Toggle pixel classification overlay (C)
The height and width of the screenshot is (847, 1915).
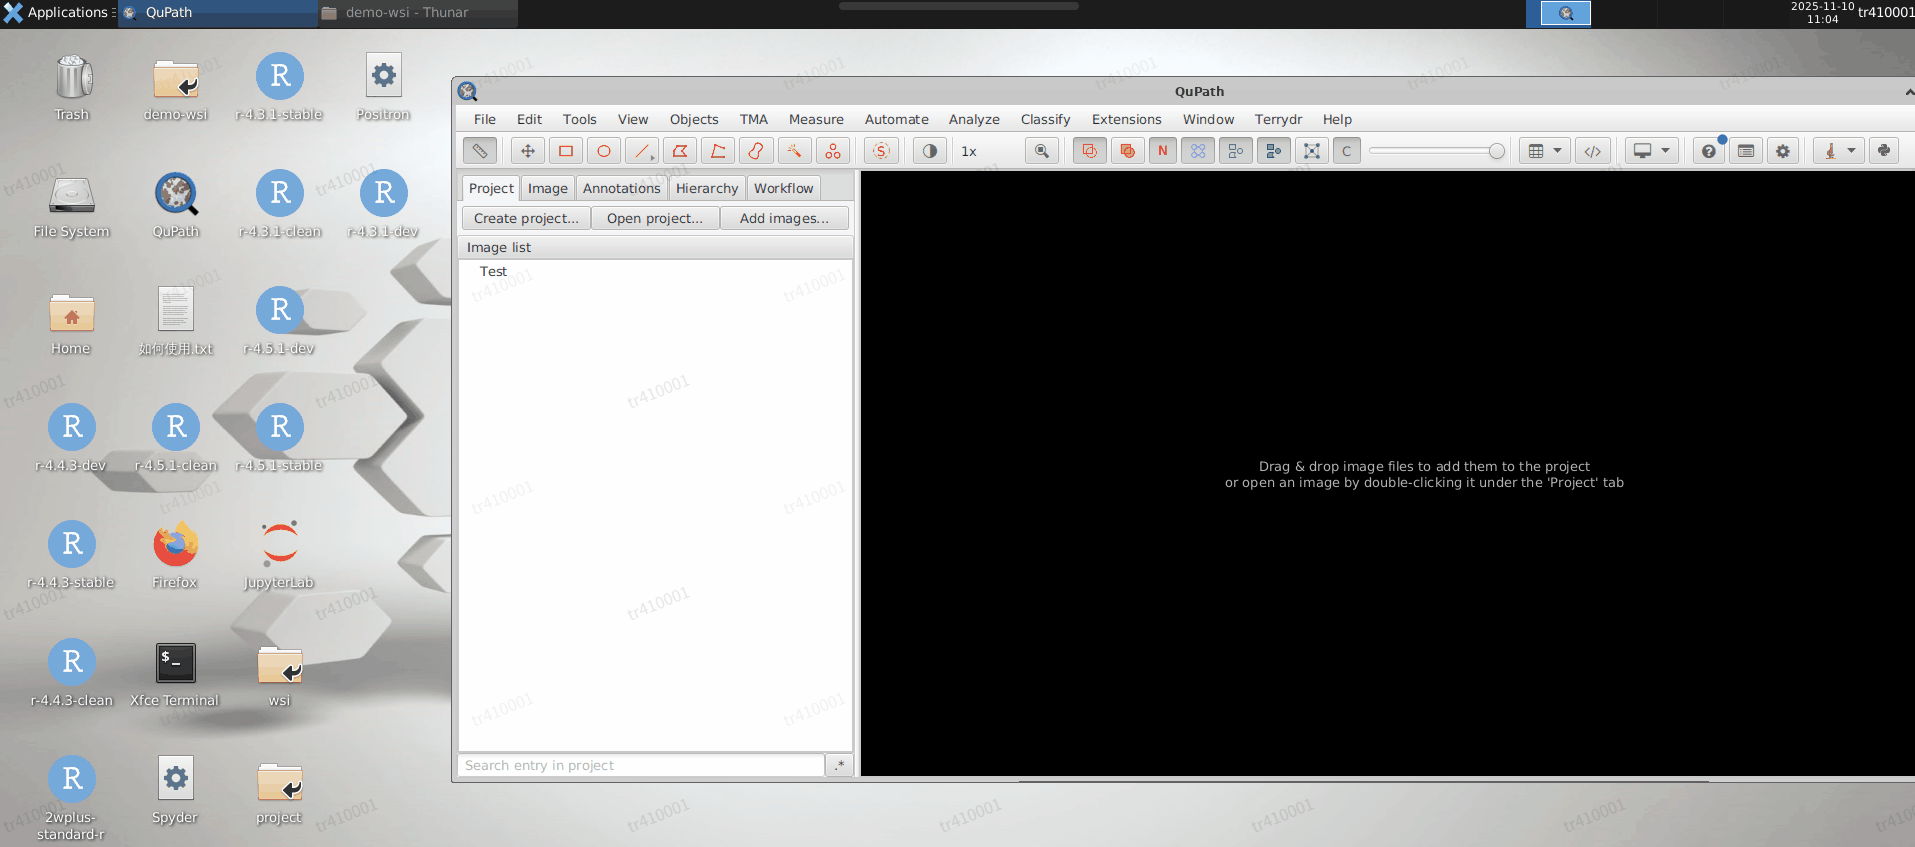pyautogui.click(x=1347, y=151)
